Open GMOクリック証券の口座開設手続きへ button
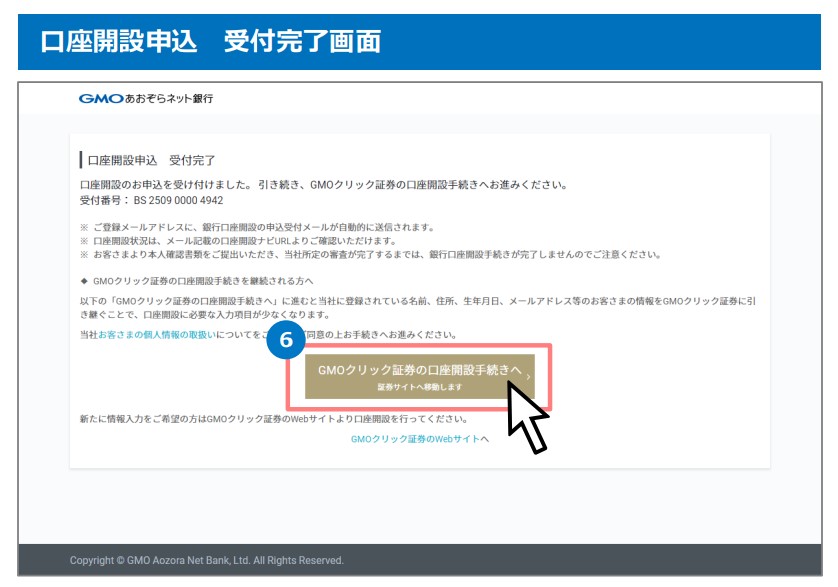The height and width of the screenshot is (587, 838). click(420, 377)
